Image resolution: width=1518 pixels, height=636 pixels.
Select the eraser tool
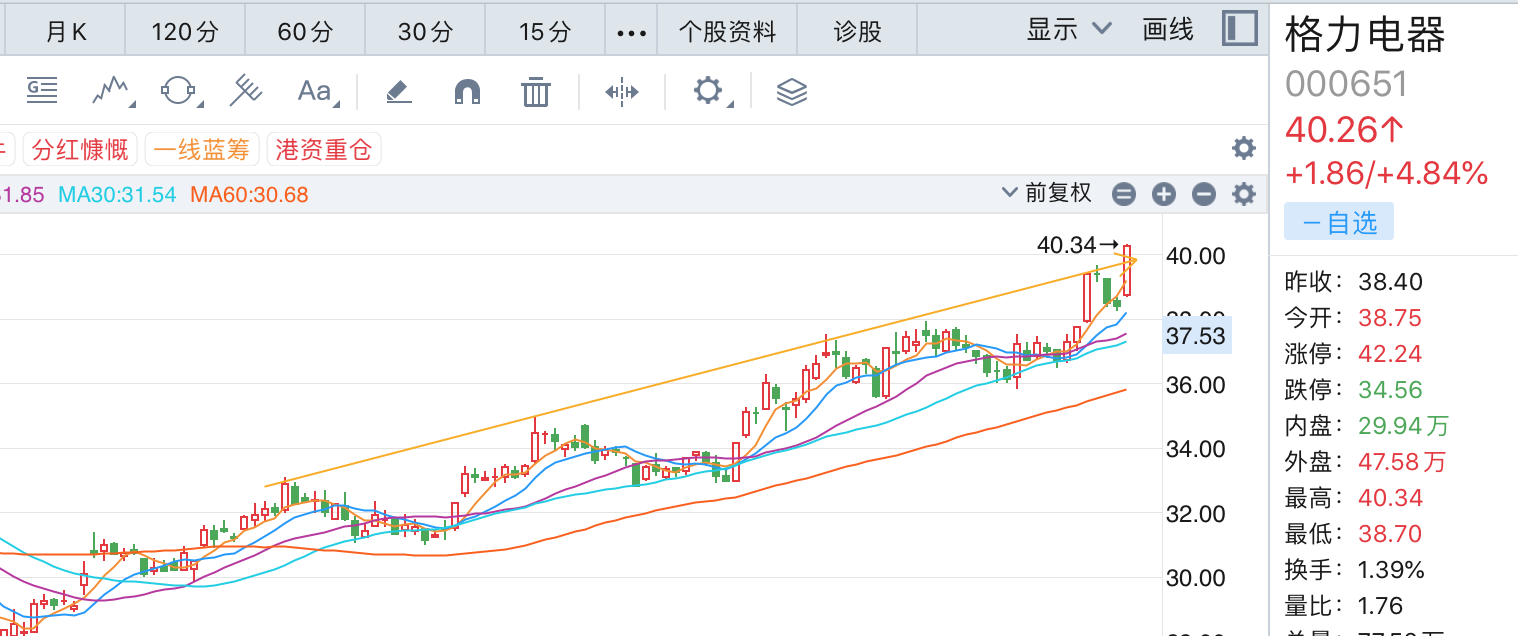(398, 92)
